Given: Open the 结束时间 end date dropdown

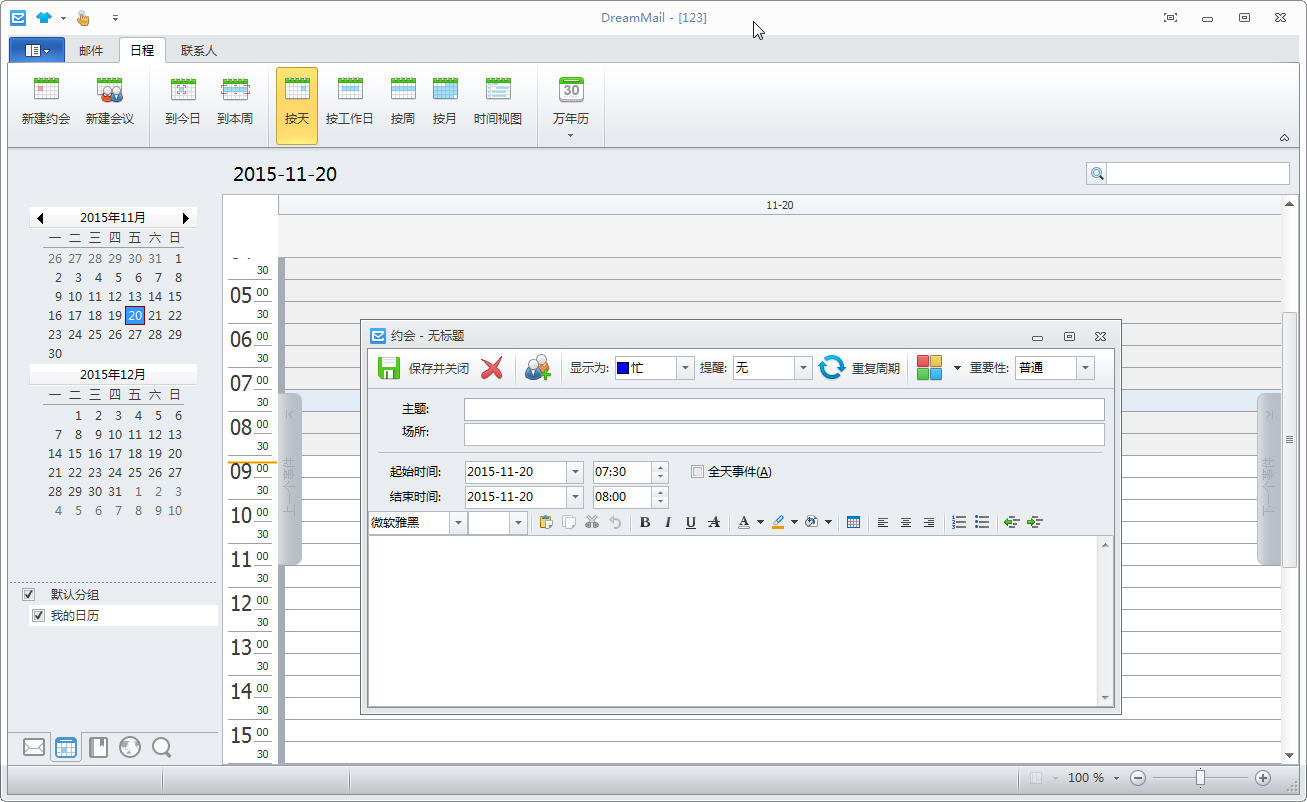Looking at the screenshot, I should [575, 497].
